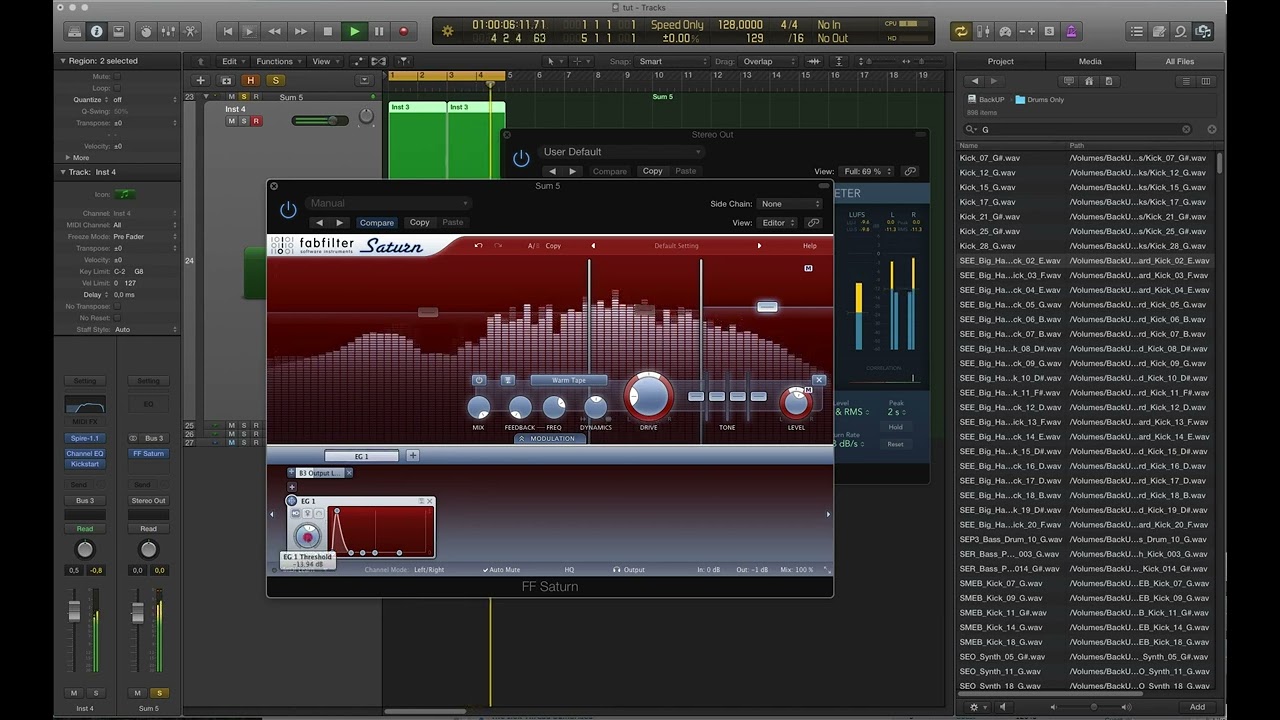Tick the region Loop checkbox

click(117, 88)
